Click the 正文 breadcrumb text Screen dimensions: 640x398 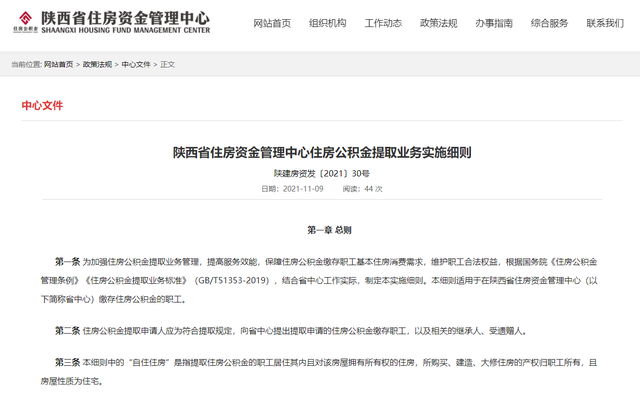coord(167,64)
